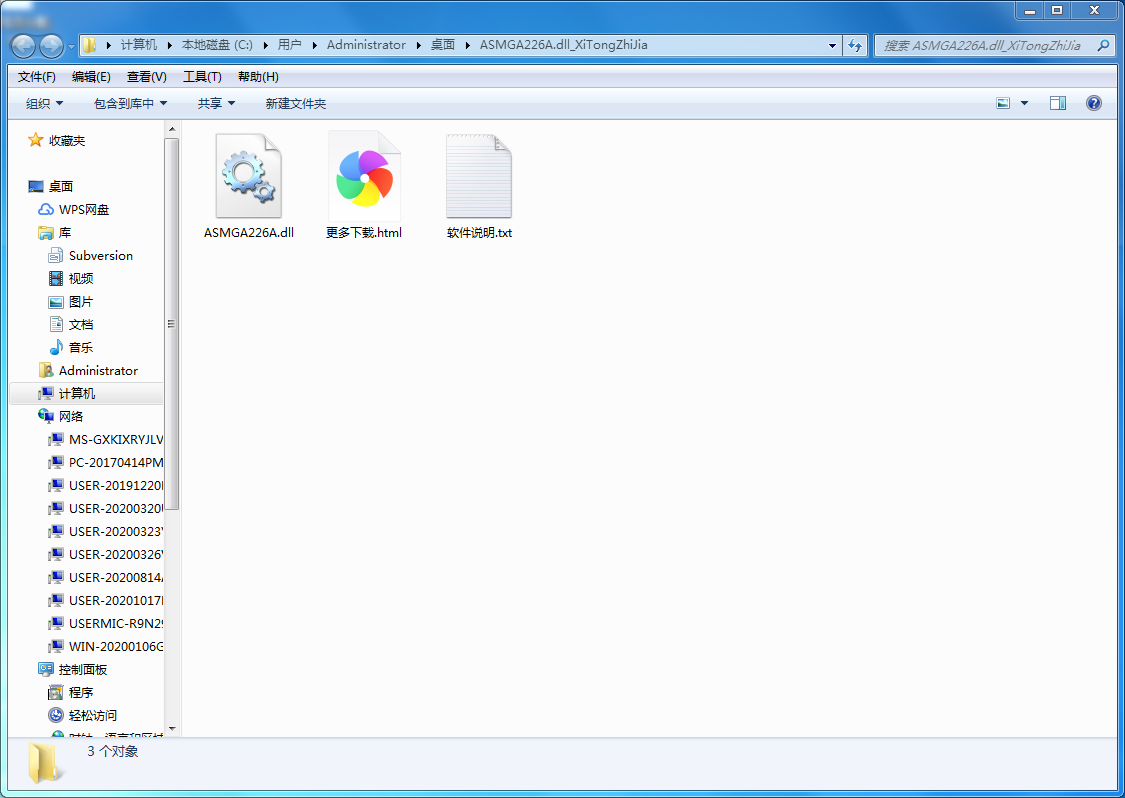Click the navigation pane scroll down arrow
This screenshot has height=798, width=1125.
pos(171,728)
